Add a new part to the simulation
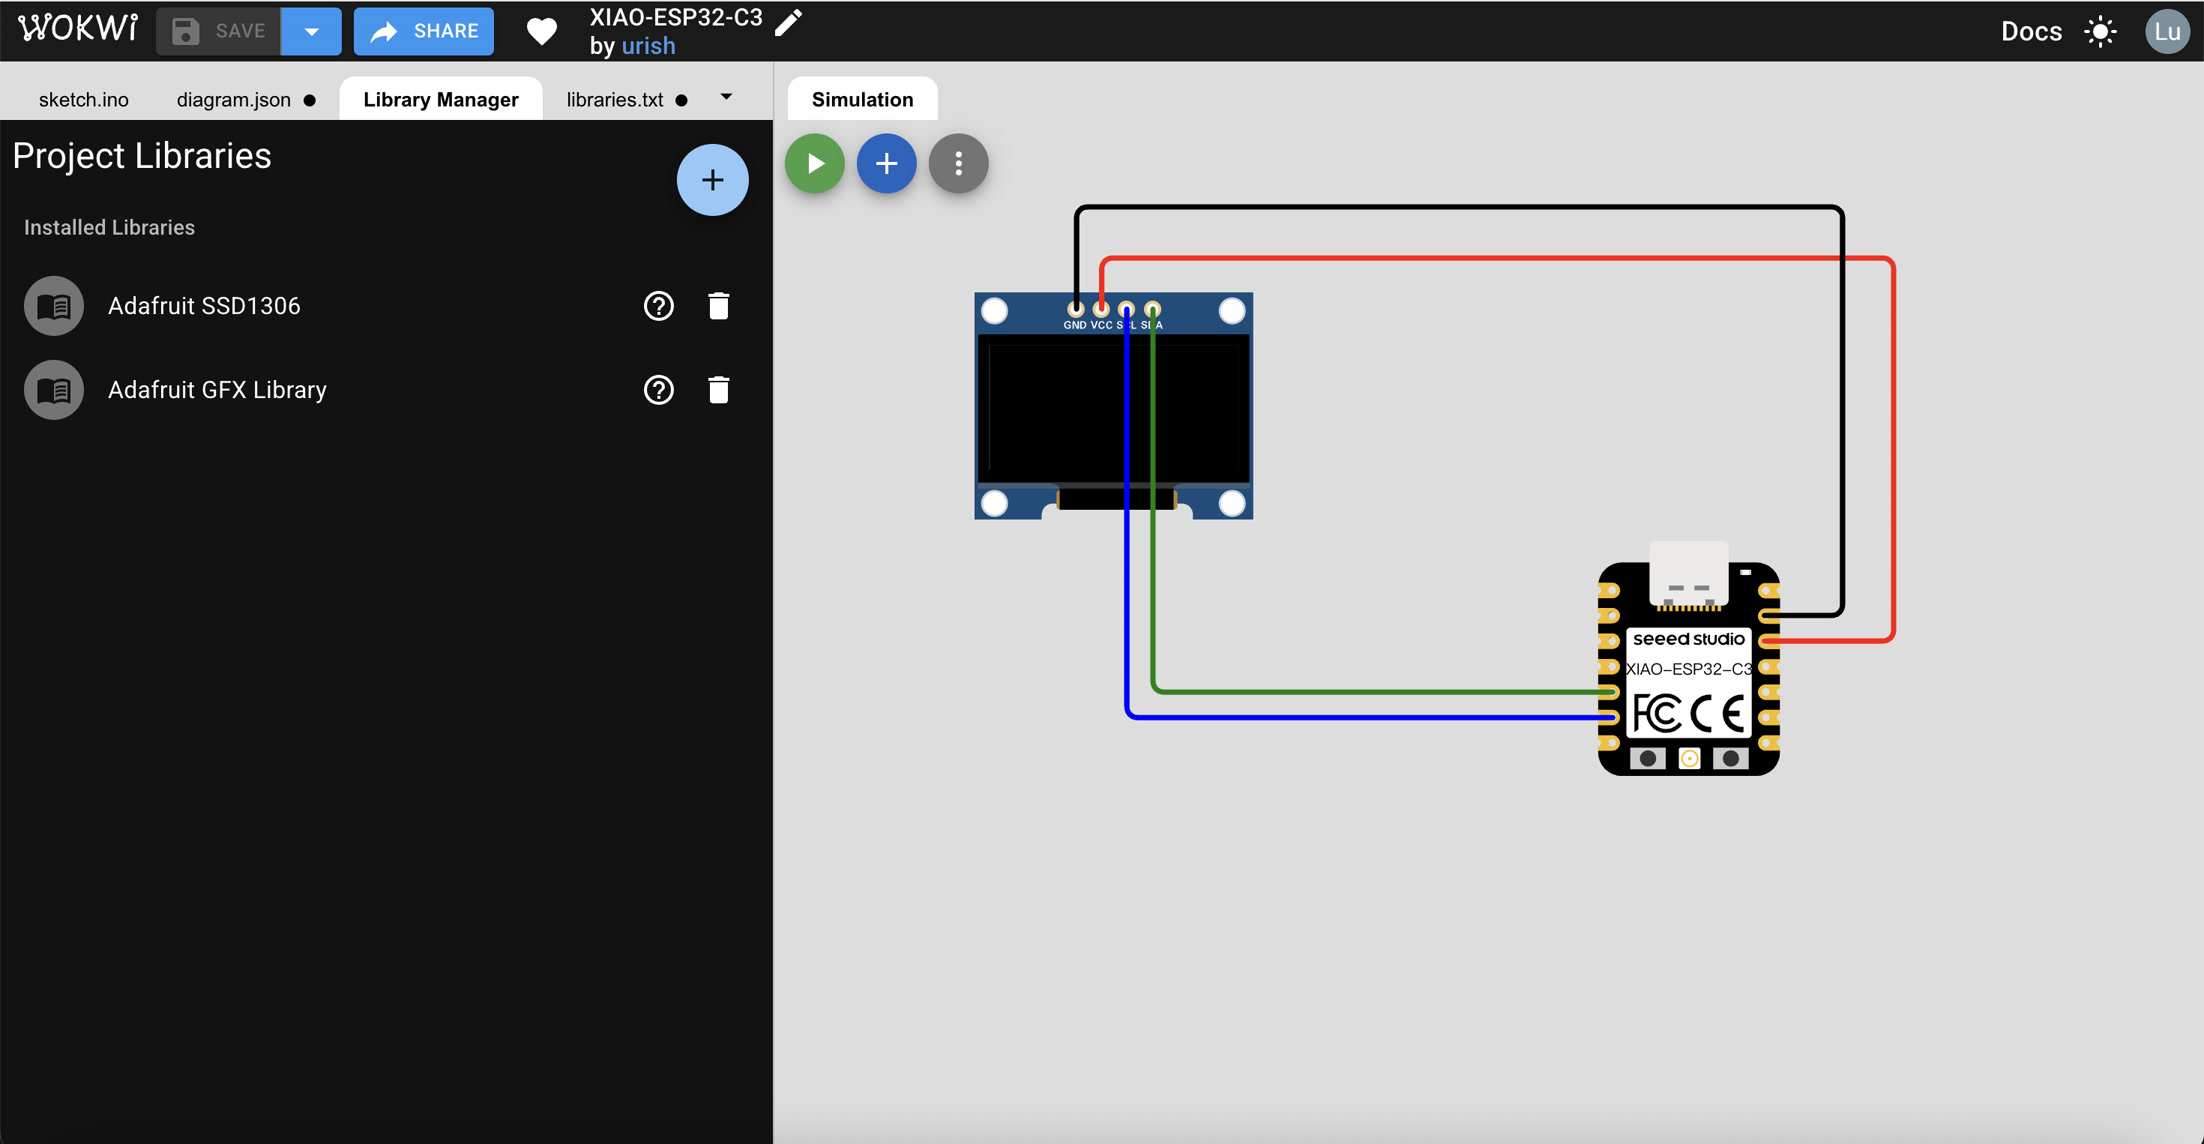 pos(887,163)
